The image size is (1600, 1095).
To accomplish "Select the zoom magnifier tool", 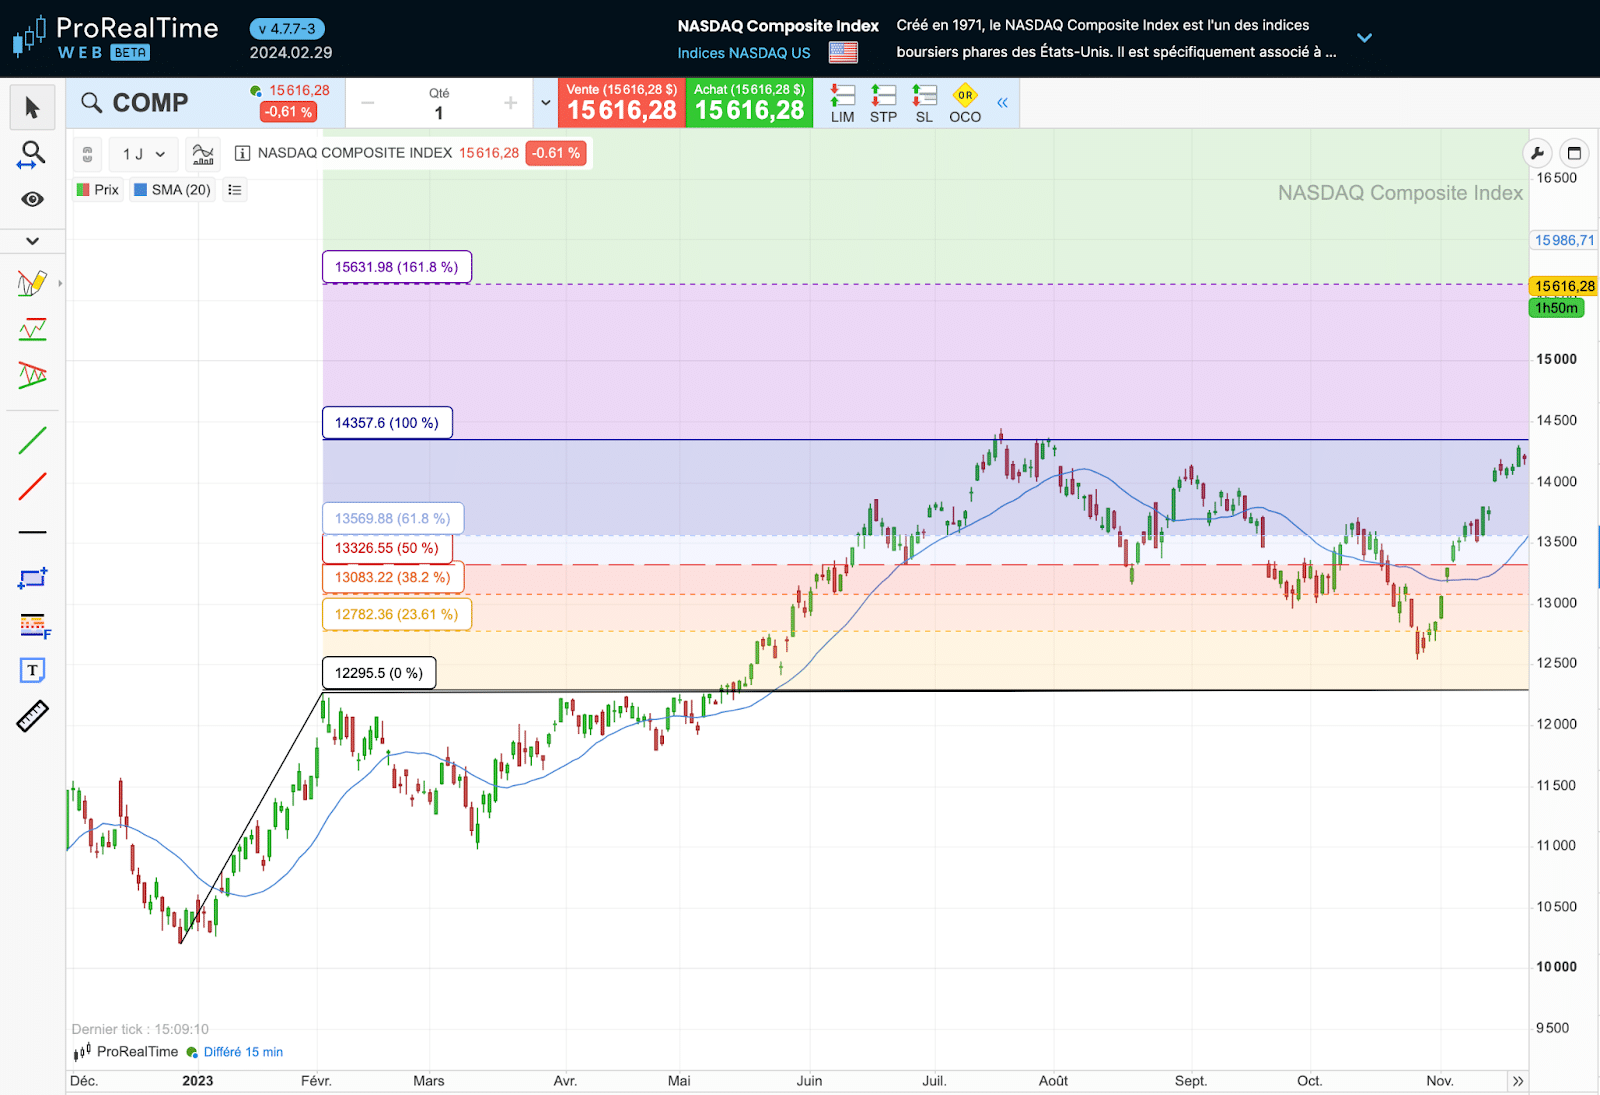I will (x=32, y=154).
